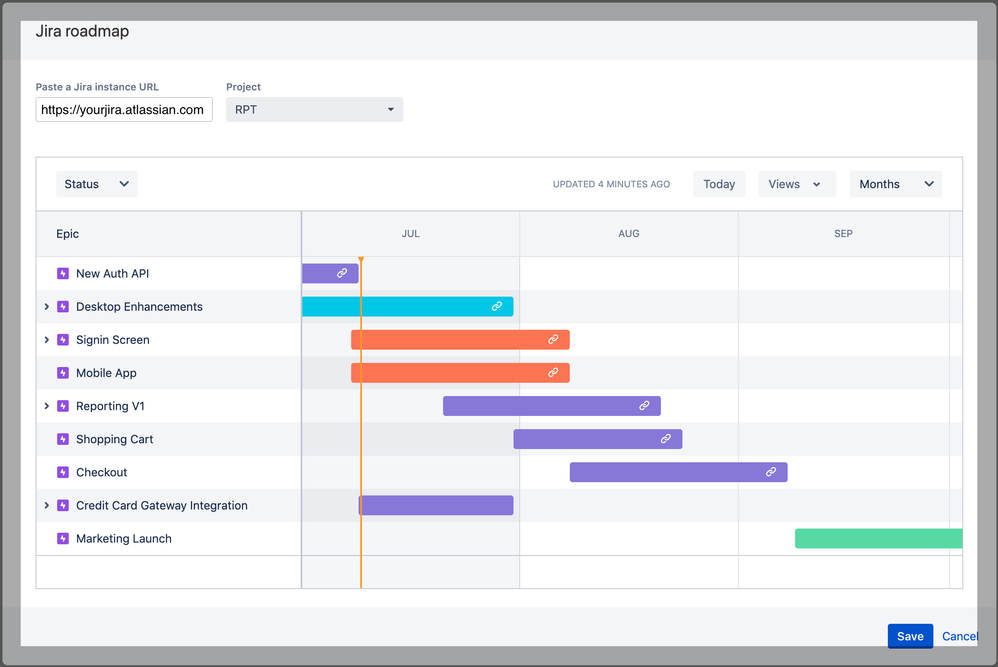
Task: Select the Shopping Cart timeline bar
Action: [x=598, y=439]
